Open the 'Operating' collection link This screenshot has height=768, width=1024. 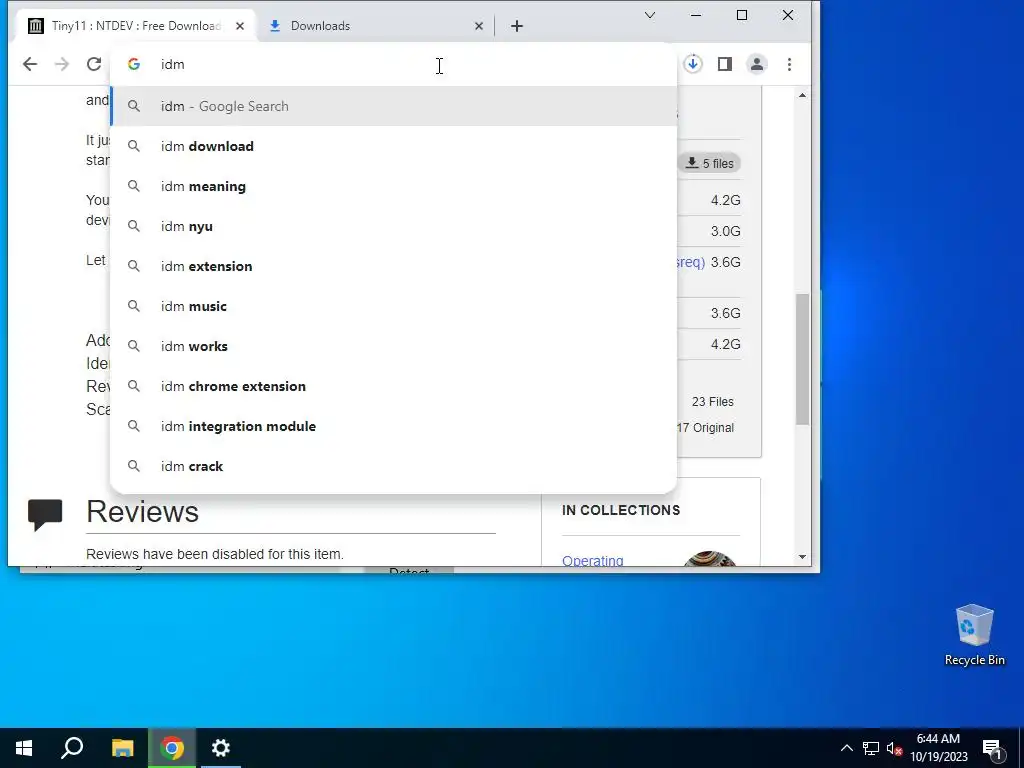(x=593, y=560)
